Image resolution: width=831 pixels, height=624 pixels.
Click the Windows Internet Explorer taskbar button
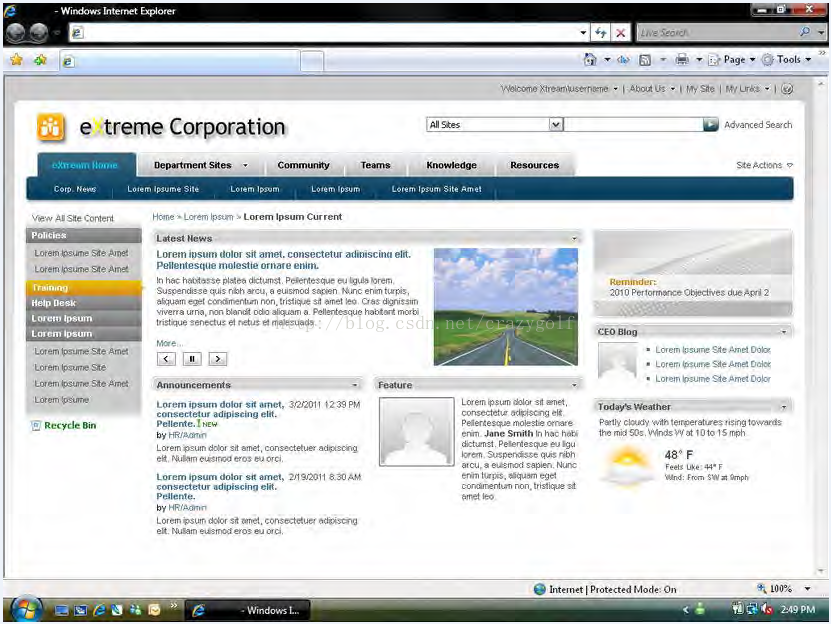click(247, 610)
